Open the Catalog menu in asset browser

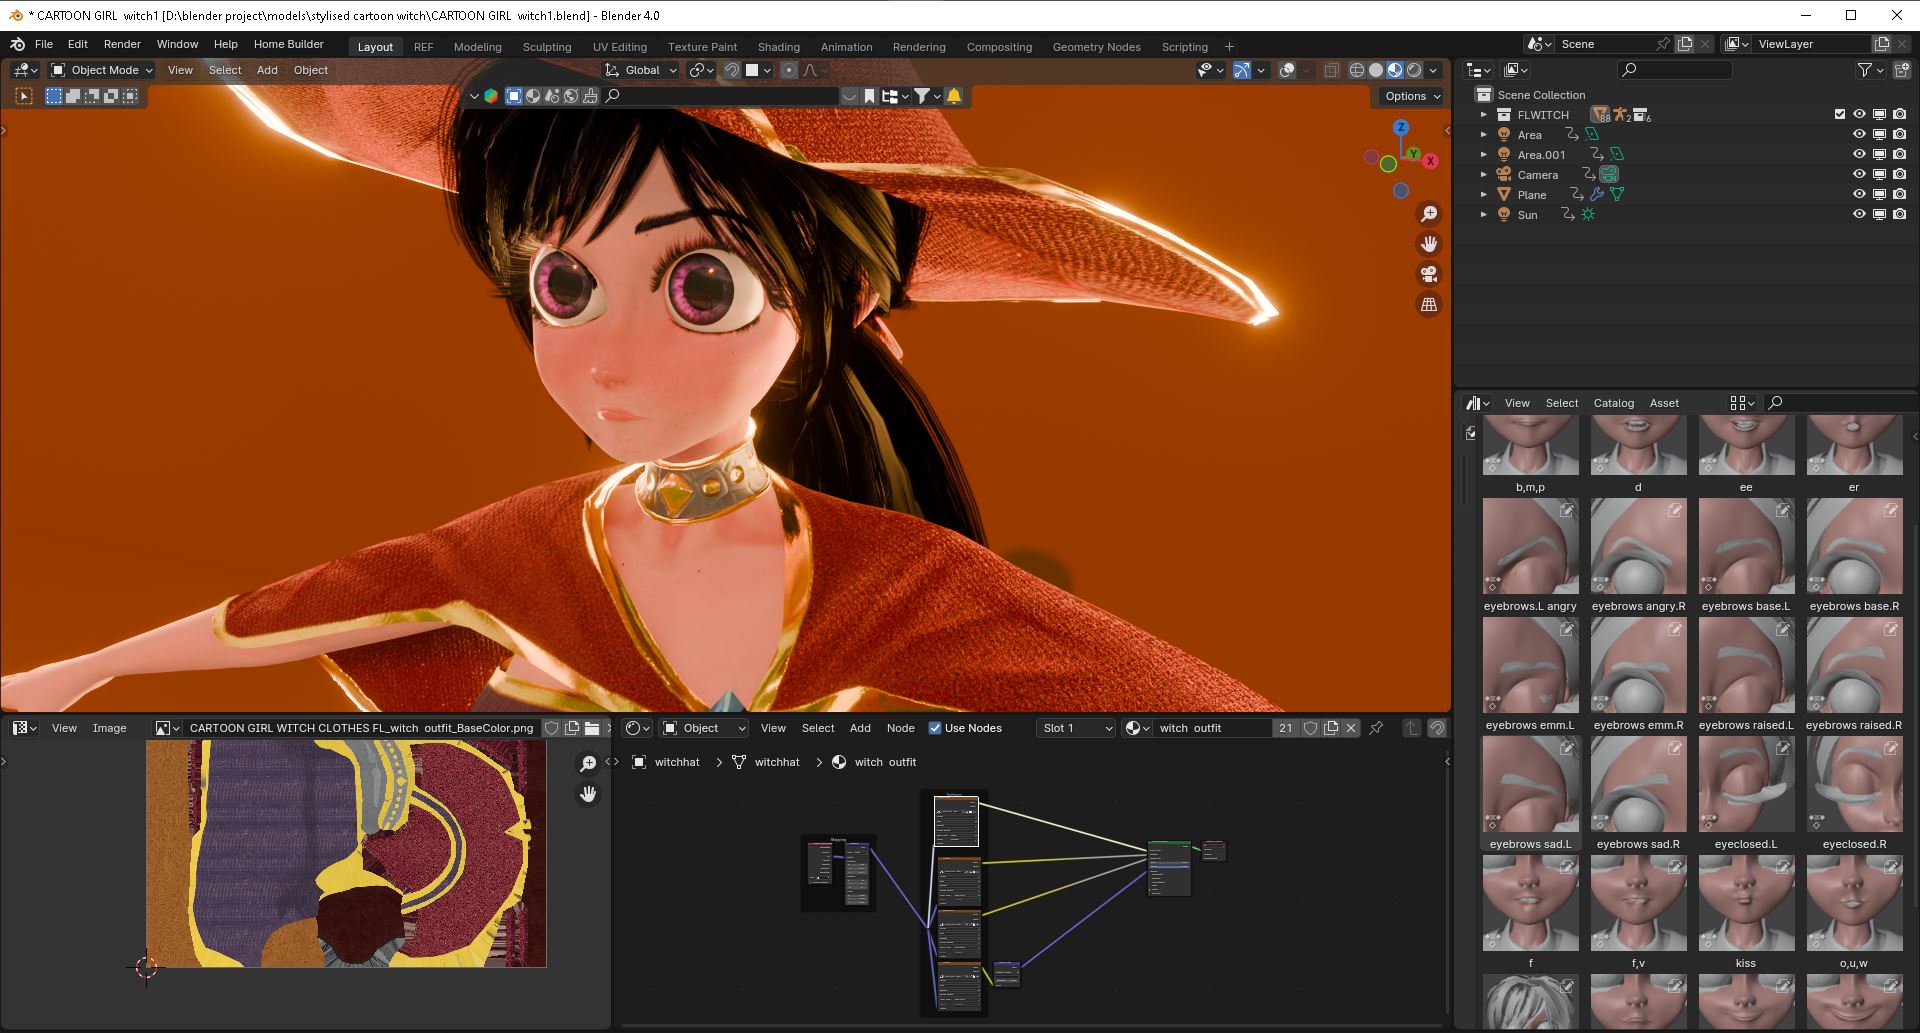1613,403
